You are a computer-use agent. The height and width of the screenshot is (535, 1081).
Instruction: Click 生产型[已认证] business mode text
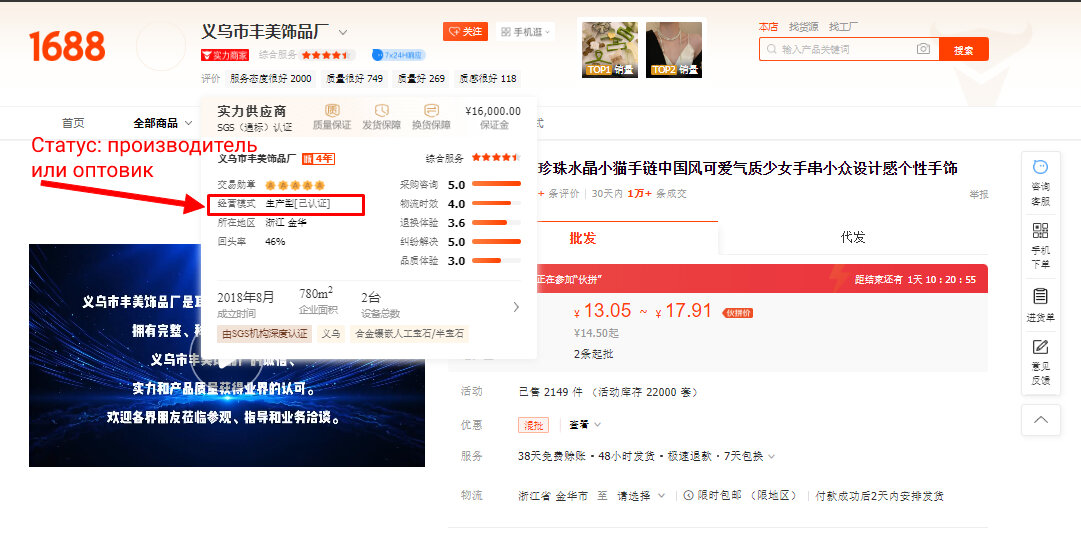coord(298,204)
